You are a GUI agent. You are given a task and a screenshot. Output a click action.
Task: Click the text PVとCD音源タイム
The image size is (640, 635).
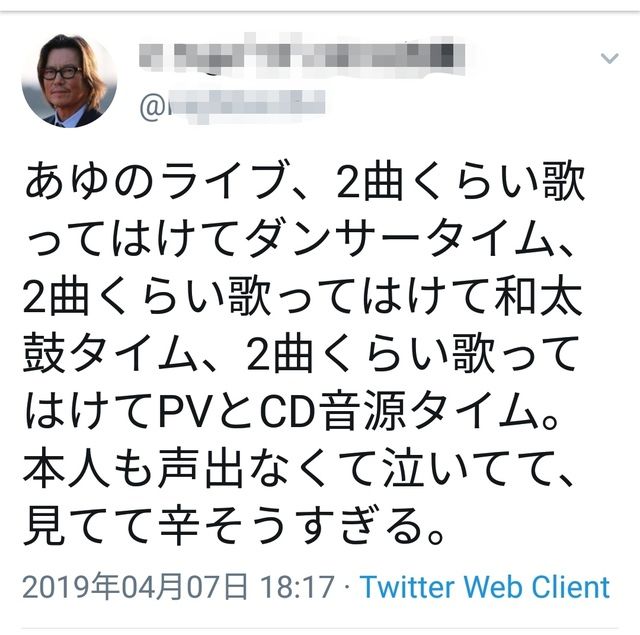click(x=348, y=411)
